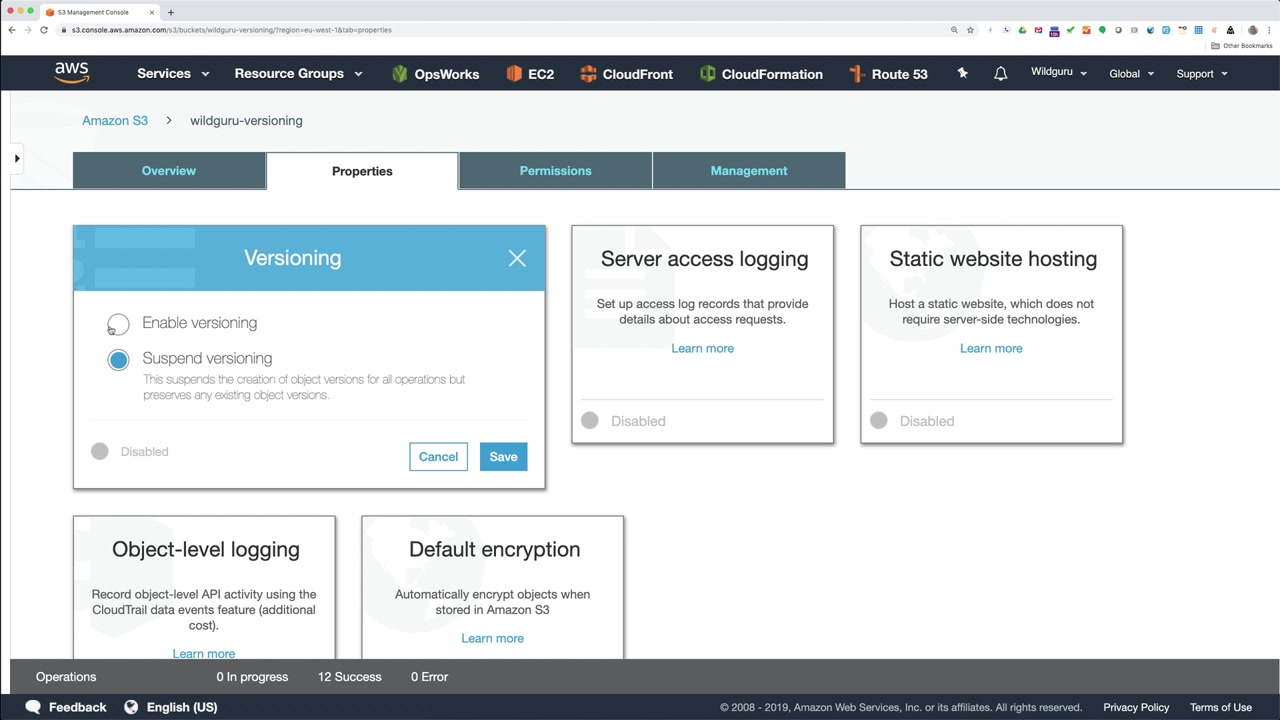
Task: Expand the Resource Groups dropdown
Action: coord(298,74)
